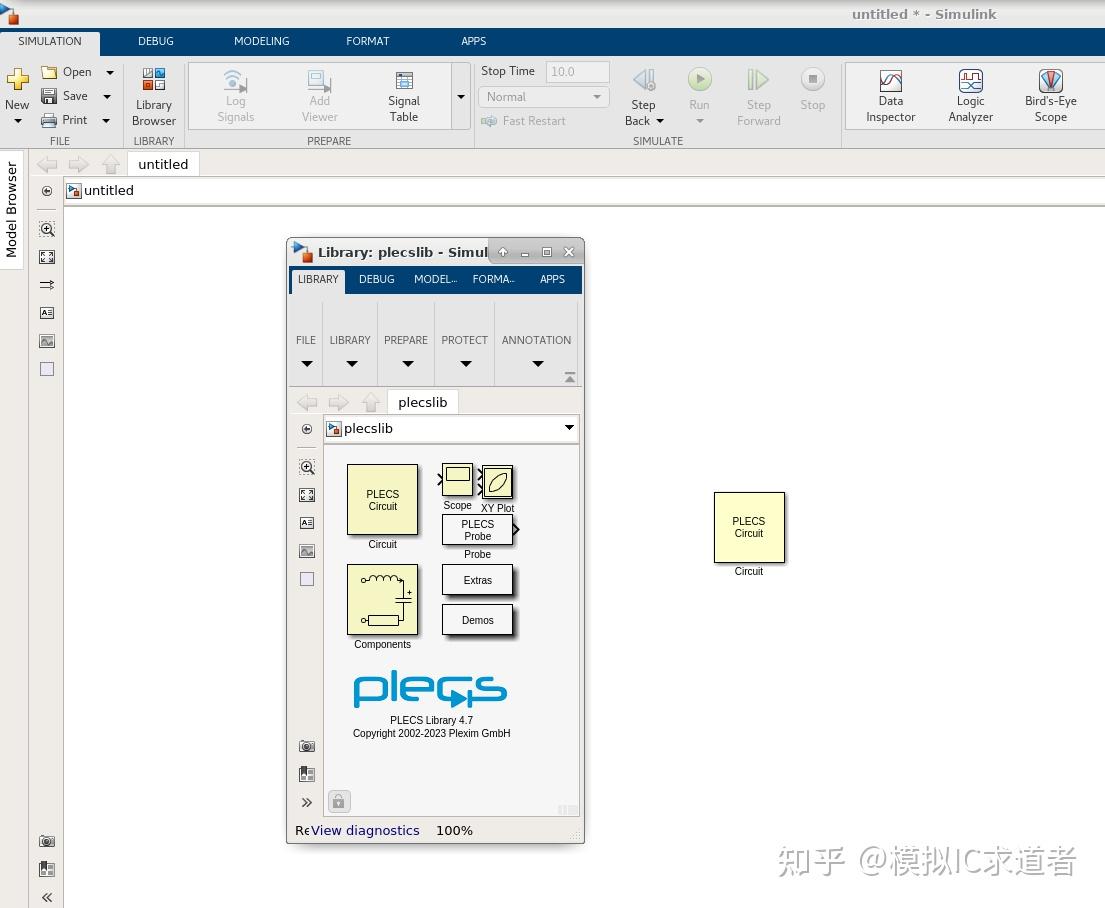Click the 100% zoom level indicator
Screen dimensions: 1105x908
pos(454,830)
